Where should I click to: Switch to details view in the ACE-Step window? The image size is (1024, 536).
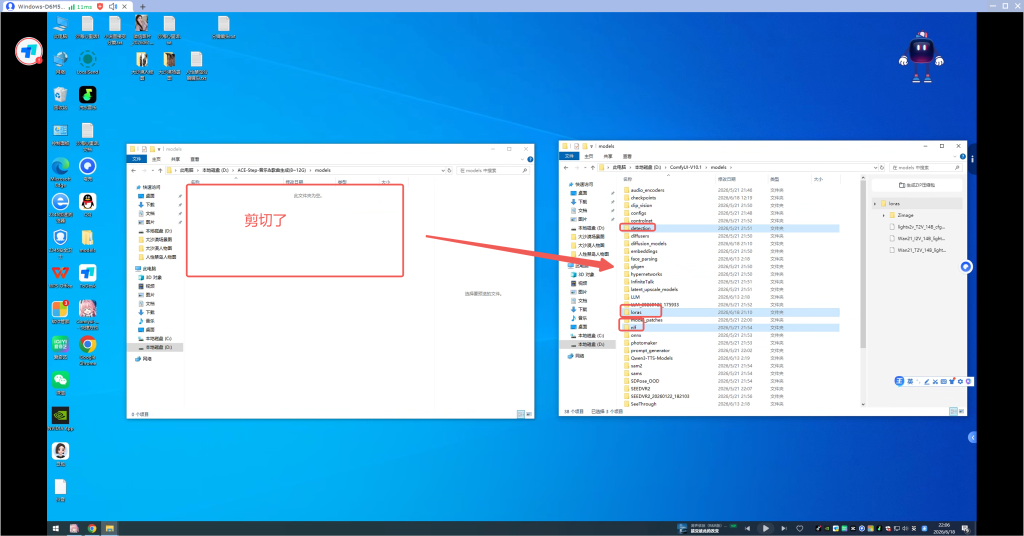(x=520, y=414)
